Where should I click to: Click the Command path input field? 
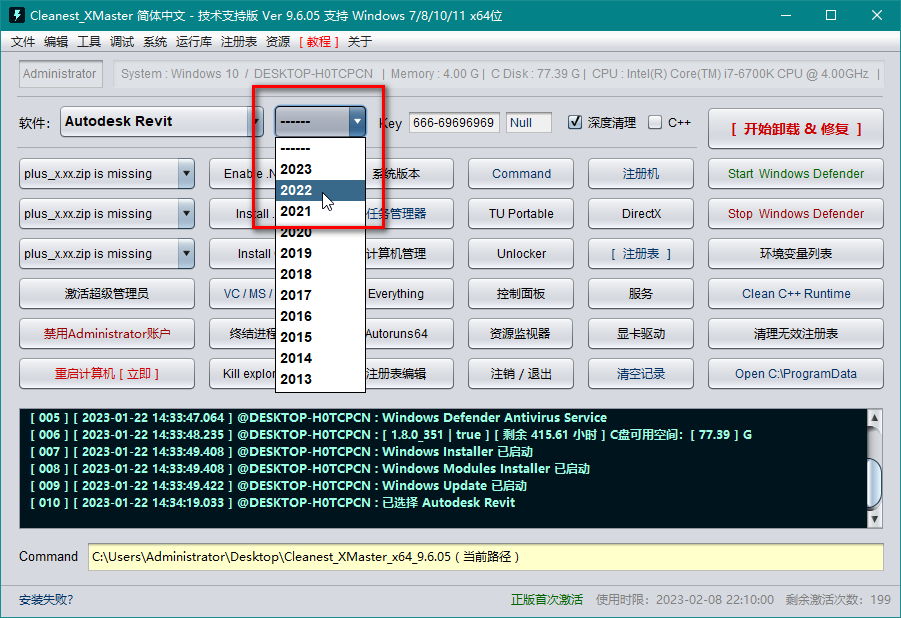486,556
